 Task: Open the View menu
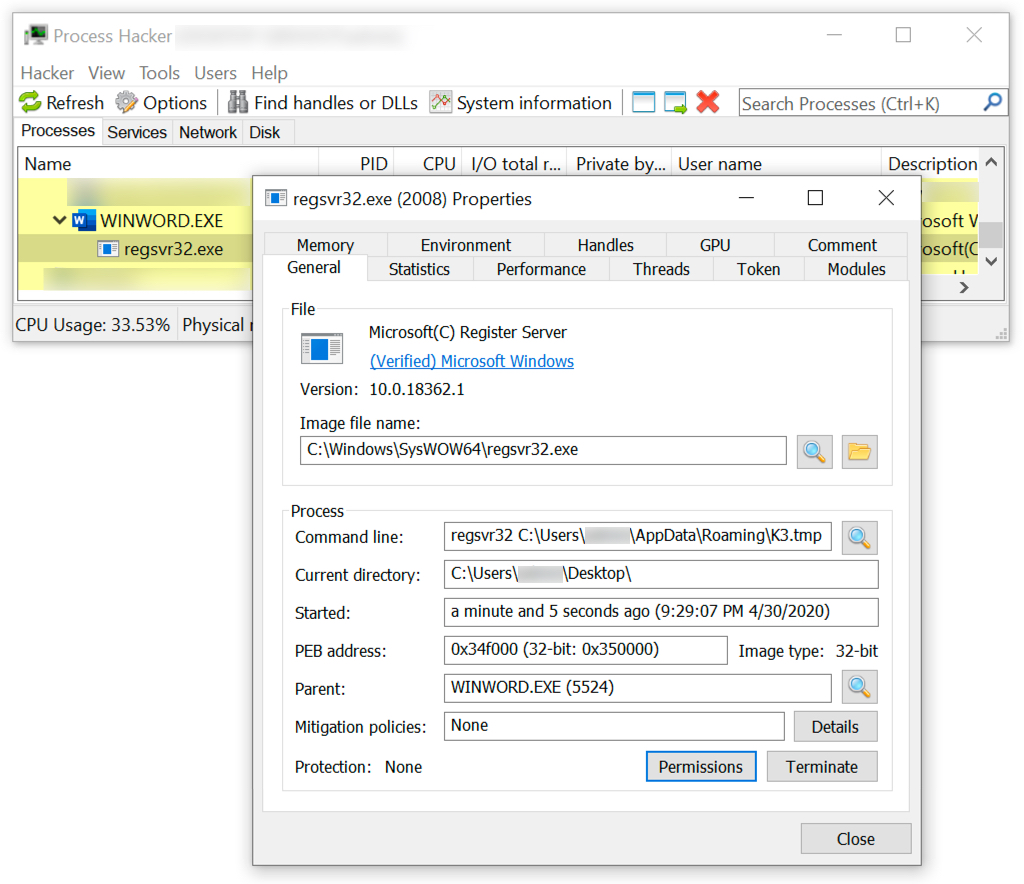point(106,72)
